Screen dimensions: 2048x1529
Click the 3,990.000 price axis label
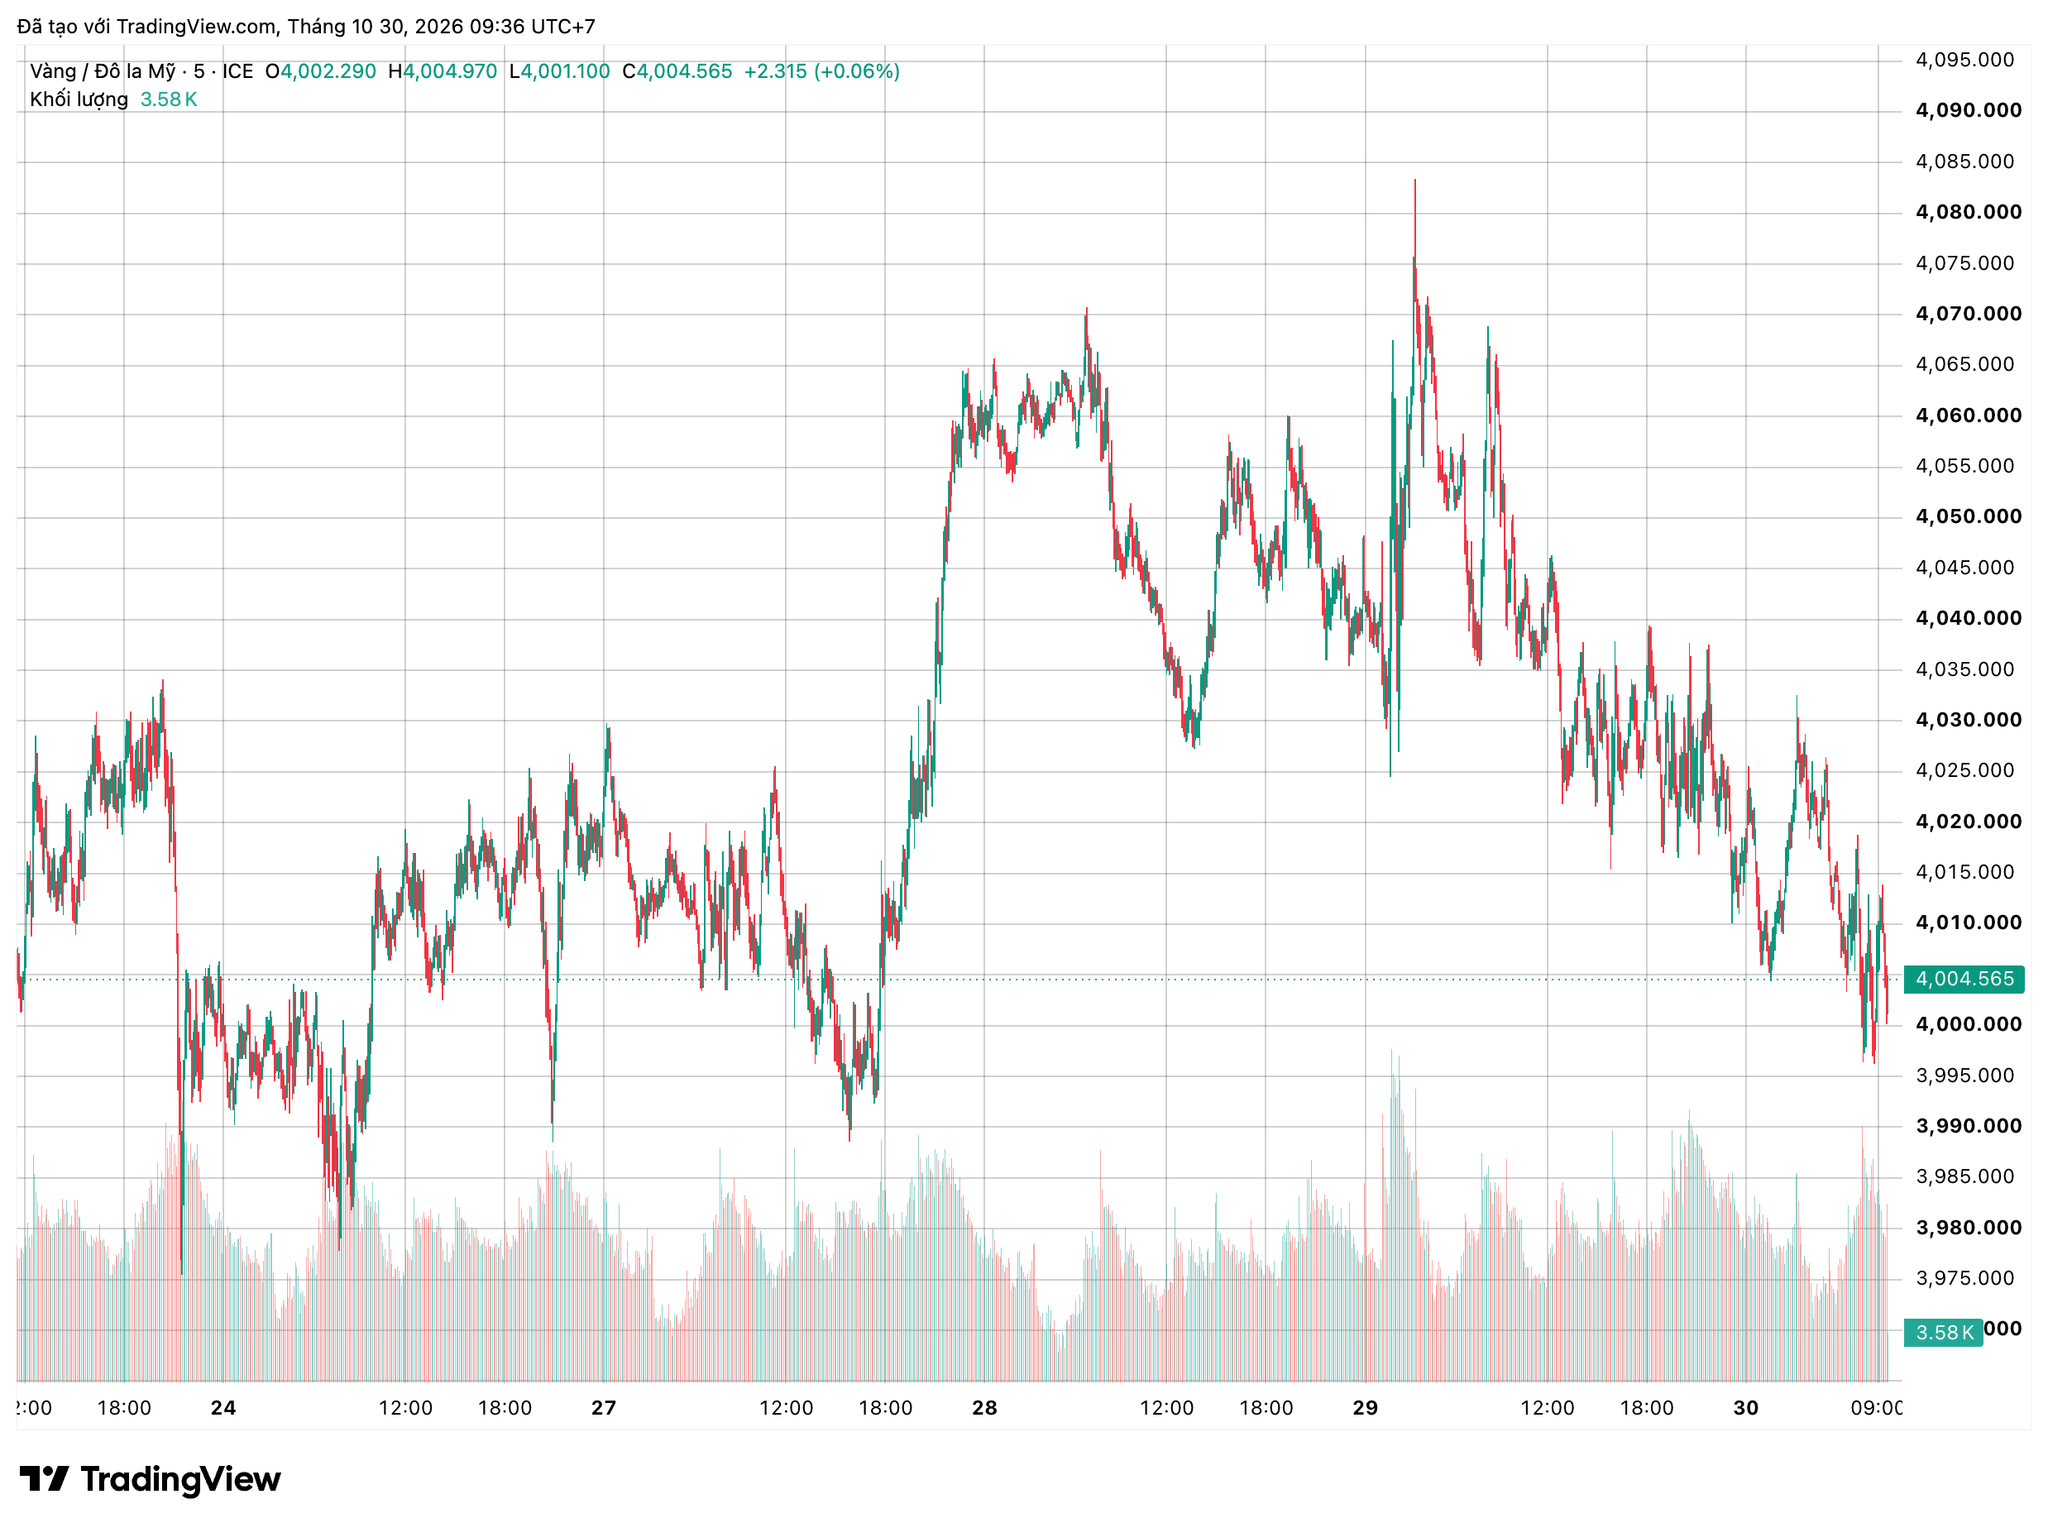coord(1968,1126)
